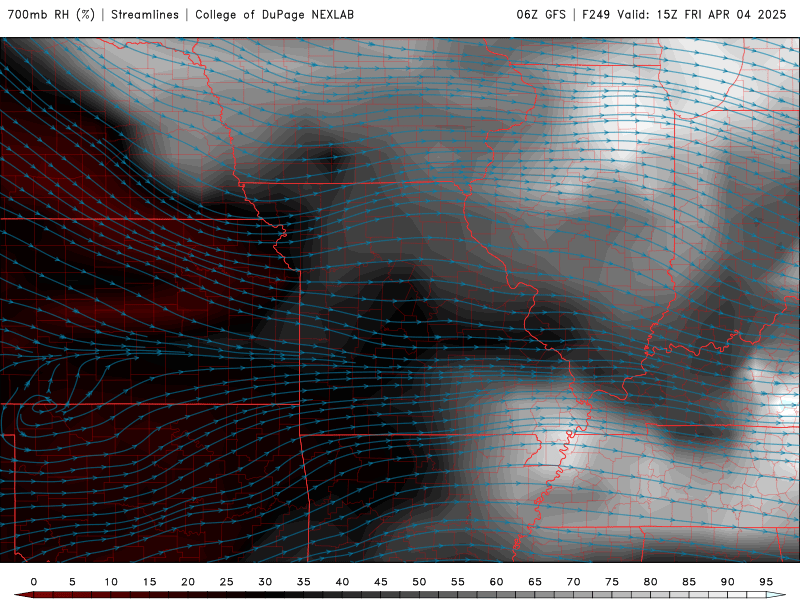The height and width of the screenshot is (600, 800).
Task: Select the "75" legend value
Action: coord(612,582)
